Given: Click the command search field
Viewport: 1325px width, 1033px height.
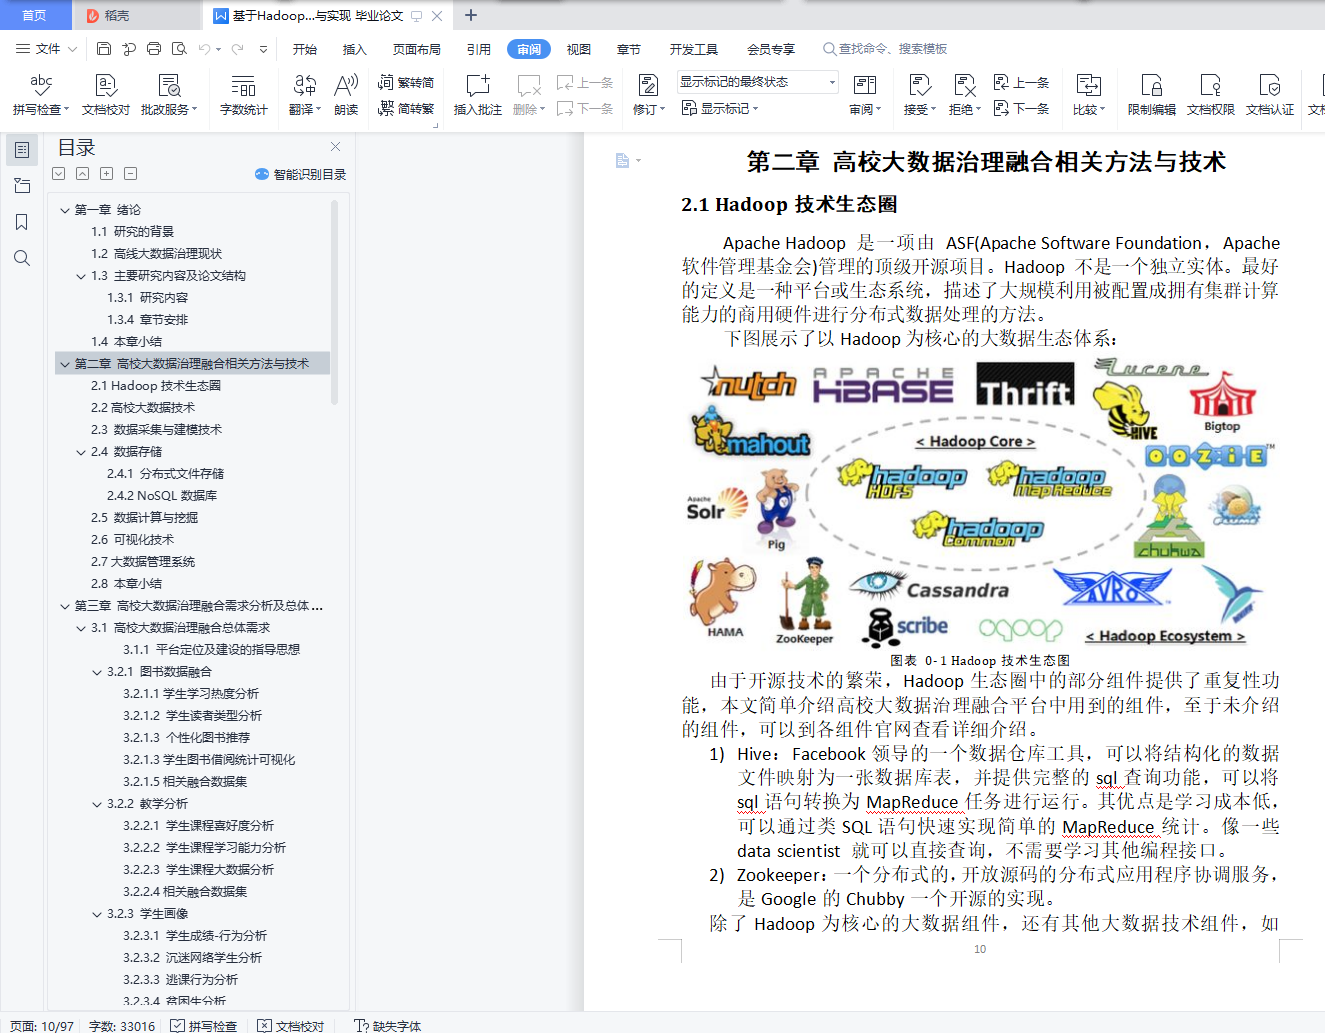Looking at the screenshot, I should coord(885,49).
